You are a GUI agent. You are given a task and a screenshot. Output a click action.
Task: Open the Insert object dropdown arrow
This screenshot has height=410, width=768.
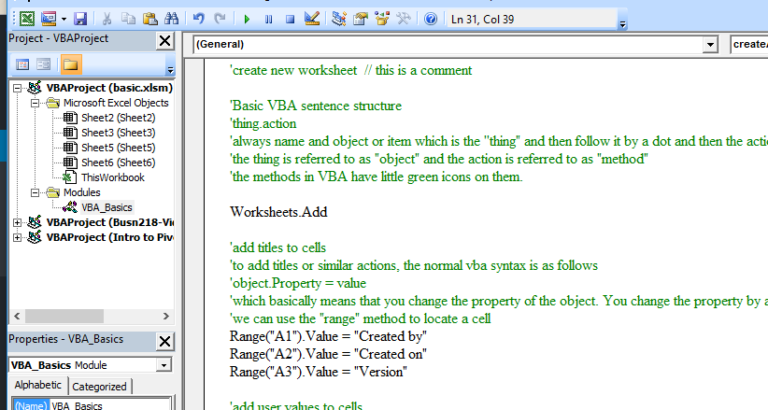coord(64,20)
